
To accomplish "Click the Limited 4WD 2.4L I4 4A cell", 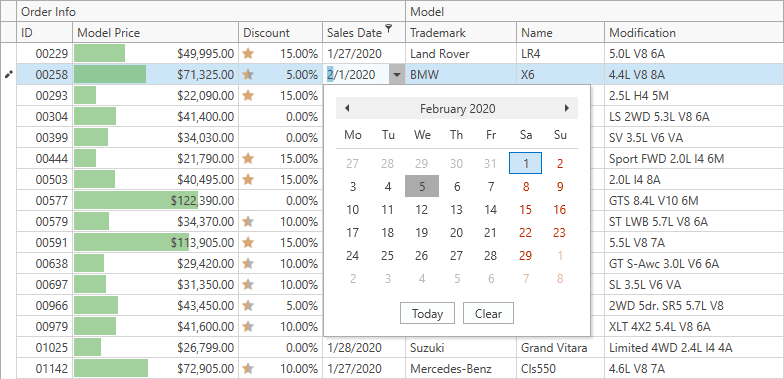I will point(694,348).
